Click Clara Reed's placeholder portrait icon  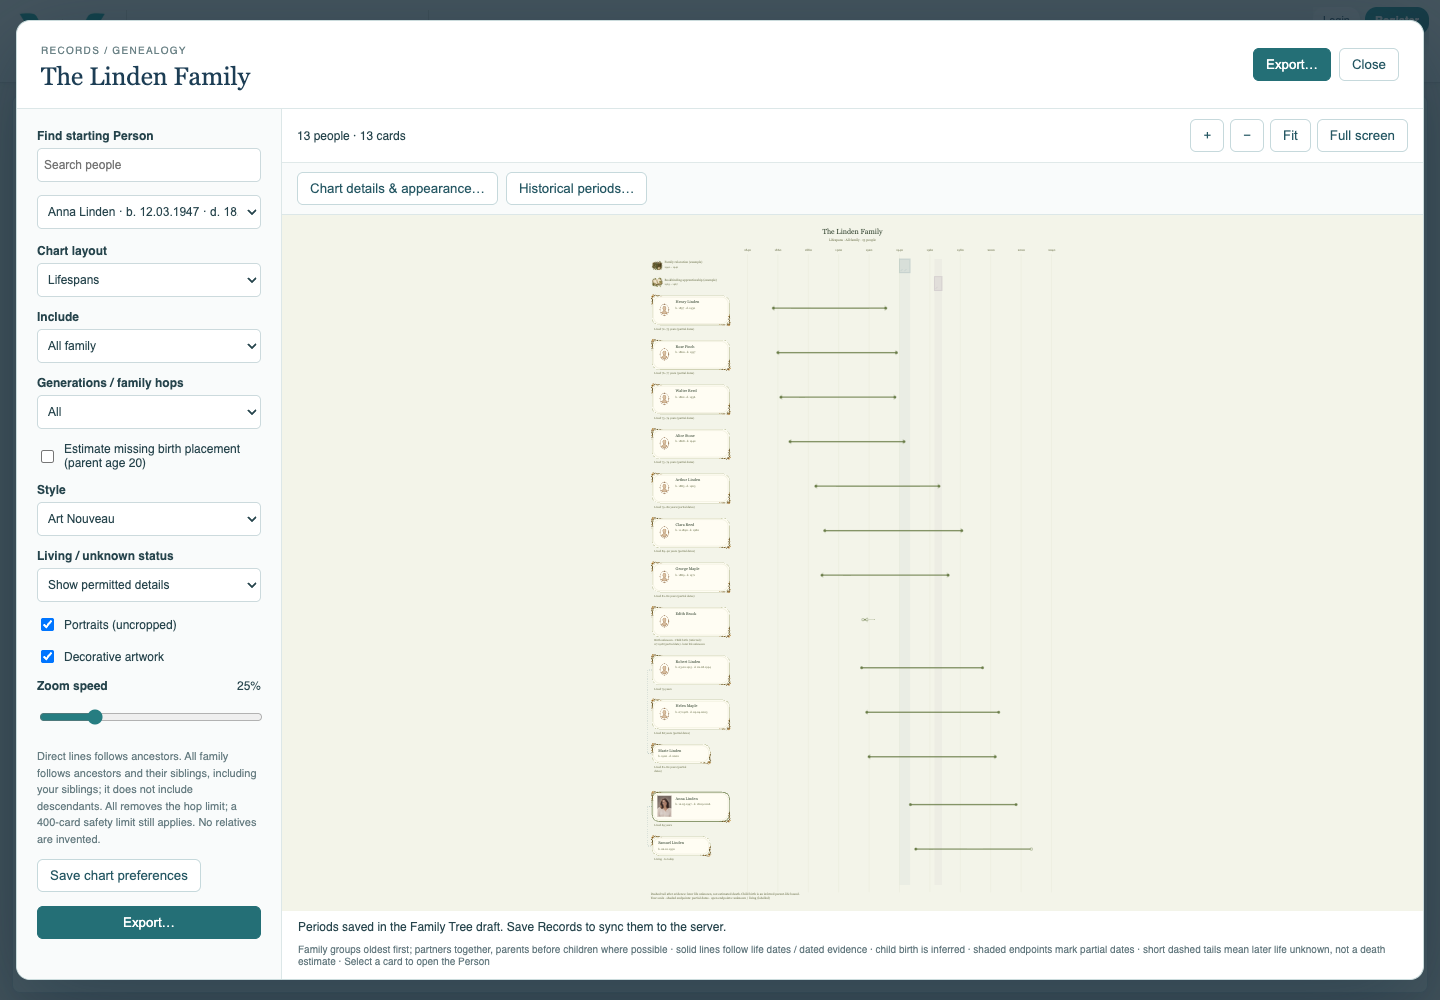(664, 532)
